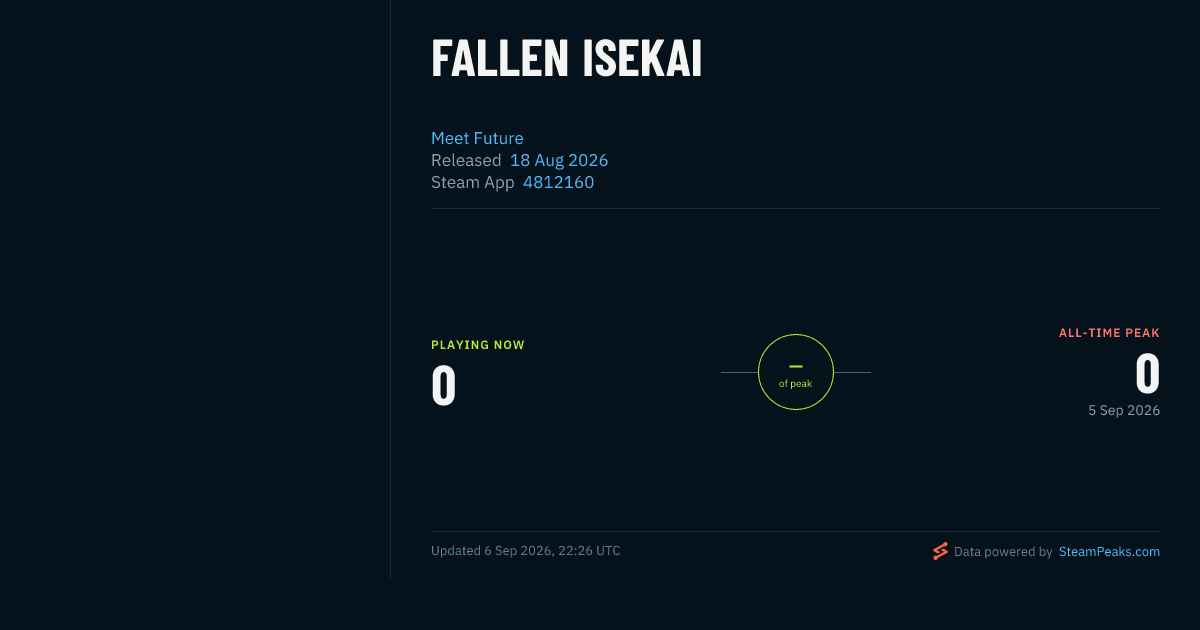Click the all-time peak value zero
Screen dimensions: 1200x630
pyautogui.click(x=1147, y=374)
